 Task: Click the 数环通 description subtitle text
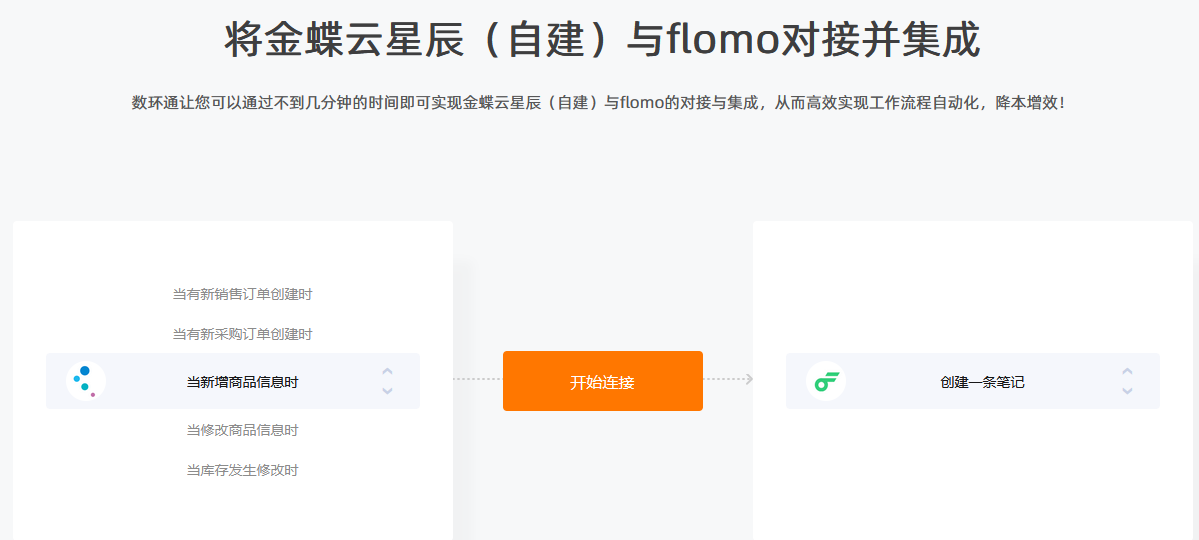[599, 103]
